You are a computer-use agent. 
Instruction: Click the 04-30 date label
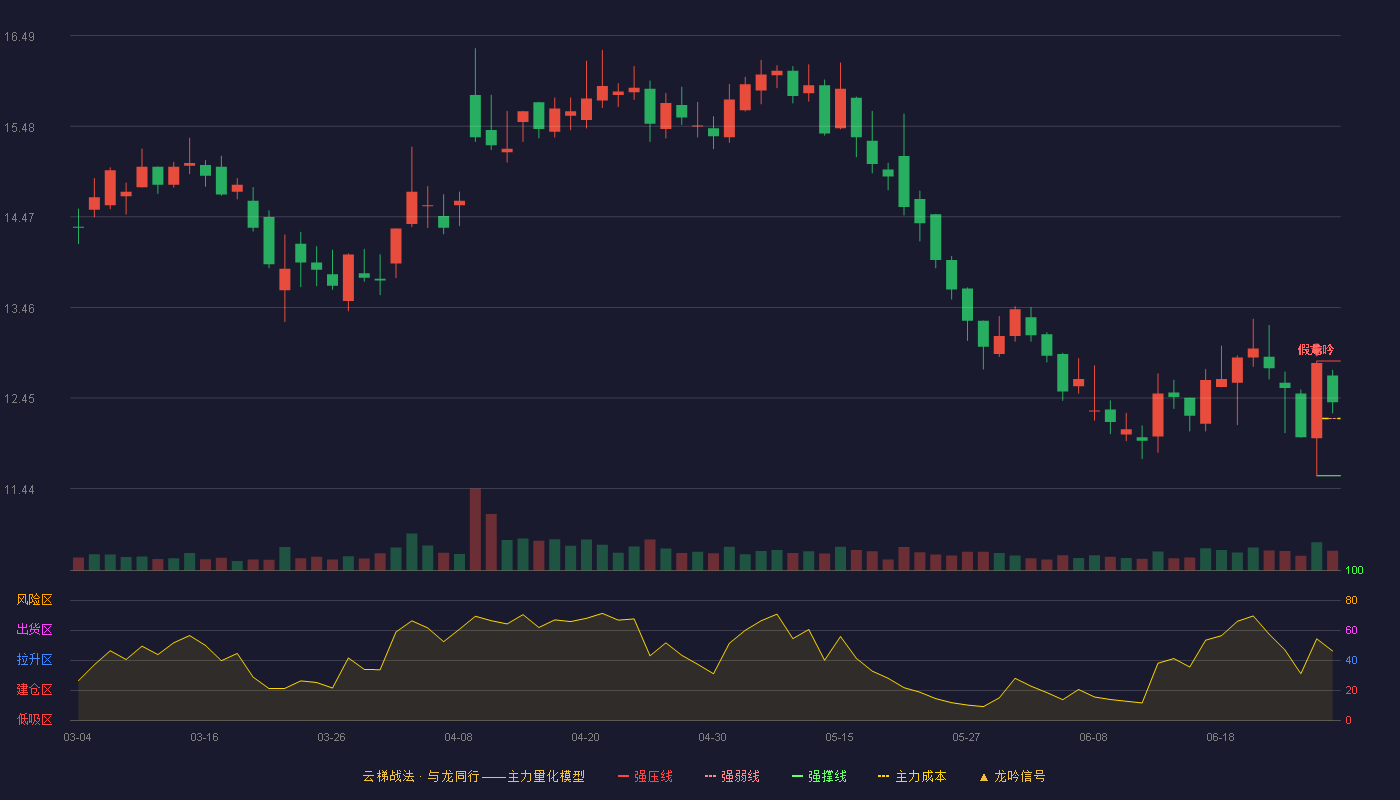point(712,737)
